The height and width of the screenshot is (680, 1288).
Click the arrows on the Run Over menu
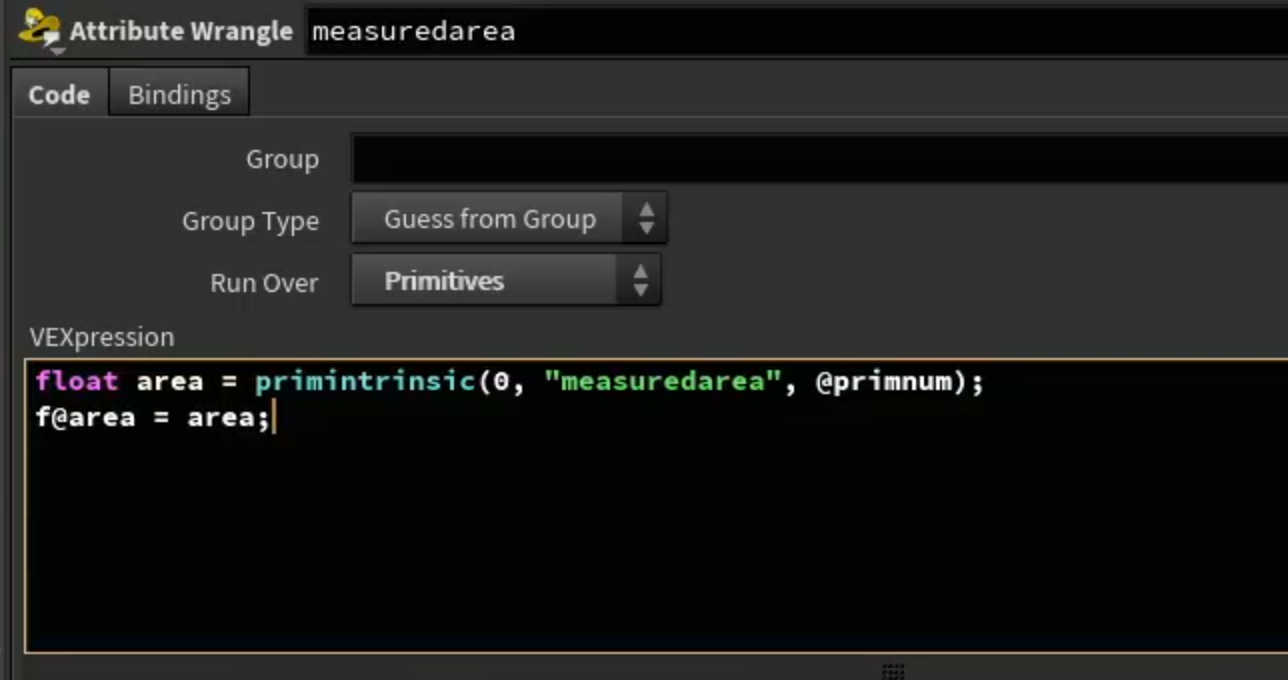click(640, 281)
